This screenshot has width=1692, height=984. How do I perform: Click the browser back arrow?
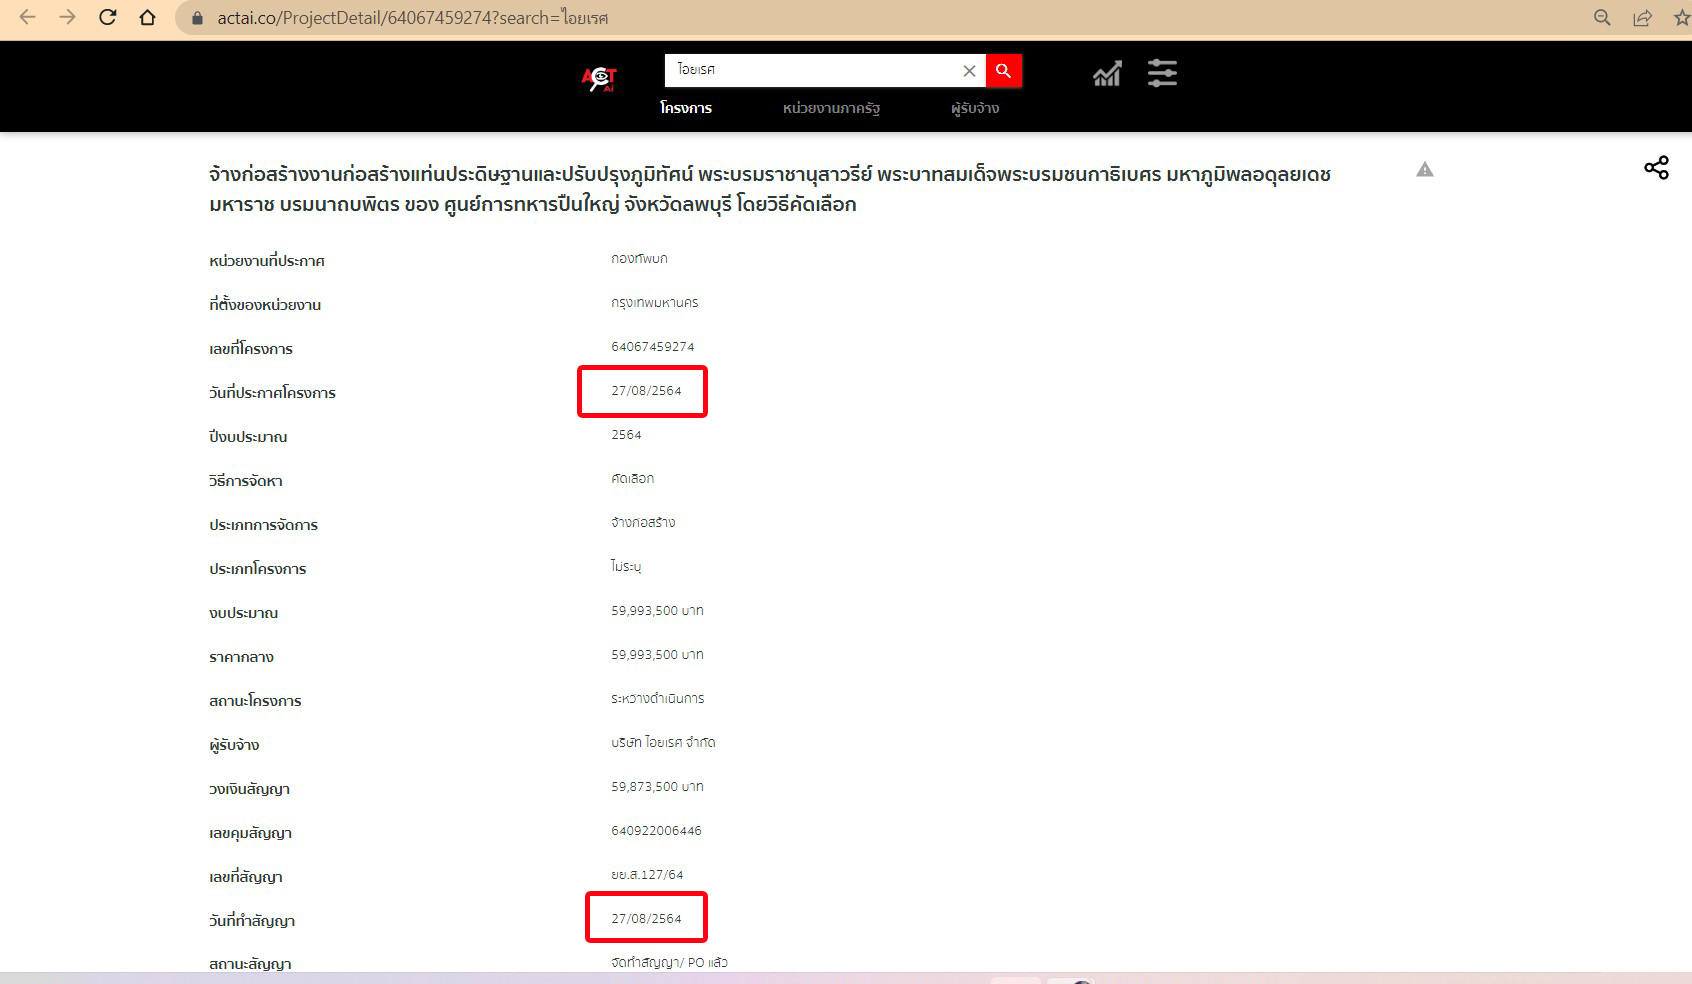tap(27, 17)
